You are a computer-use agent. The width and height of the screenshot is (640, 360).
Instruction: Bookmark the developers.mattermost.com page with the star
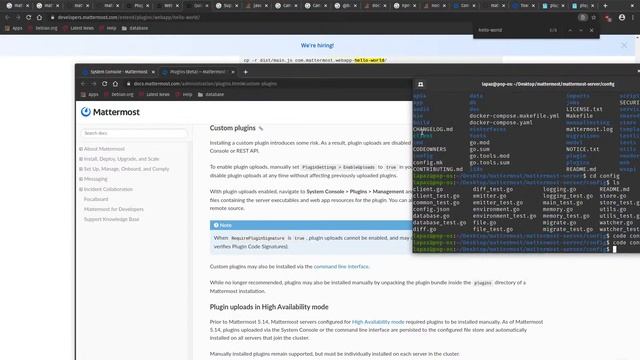pyautogui.click(x=594, y=18)
